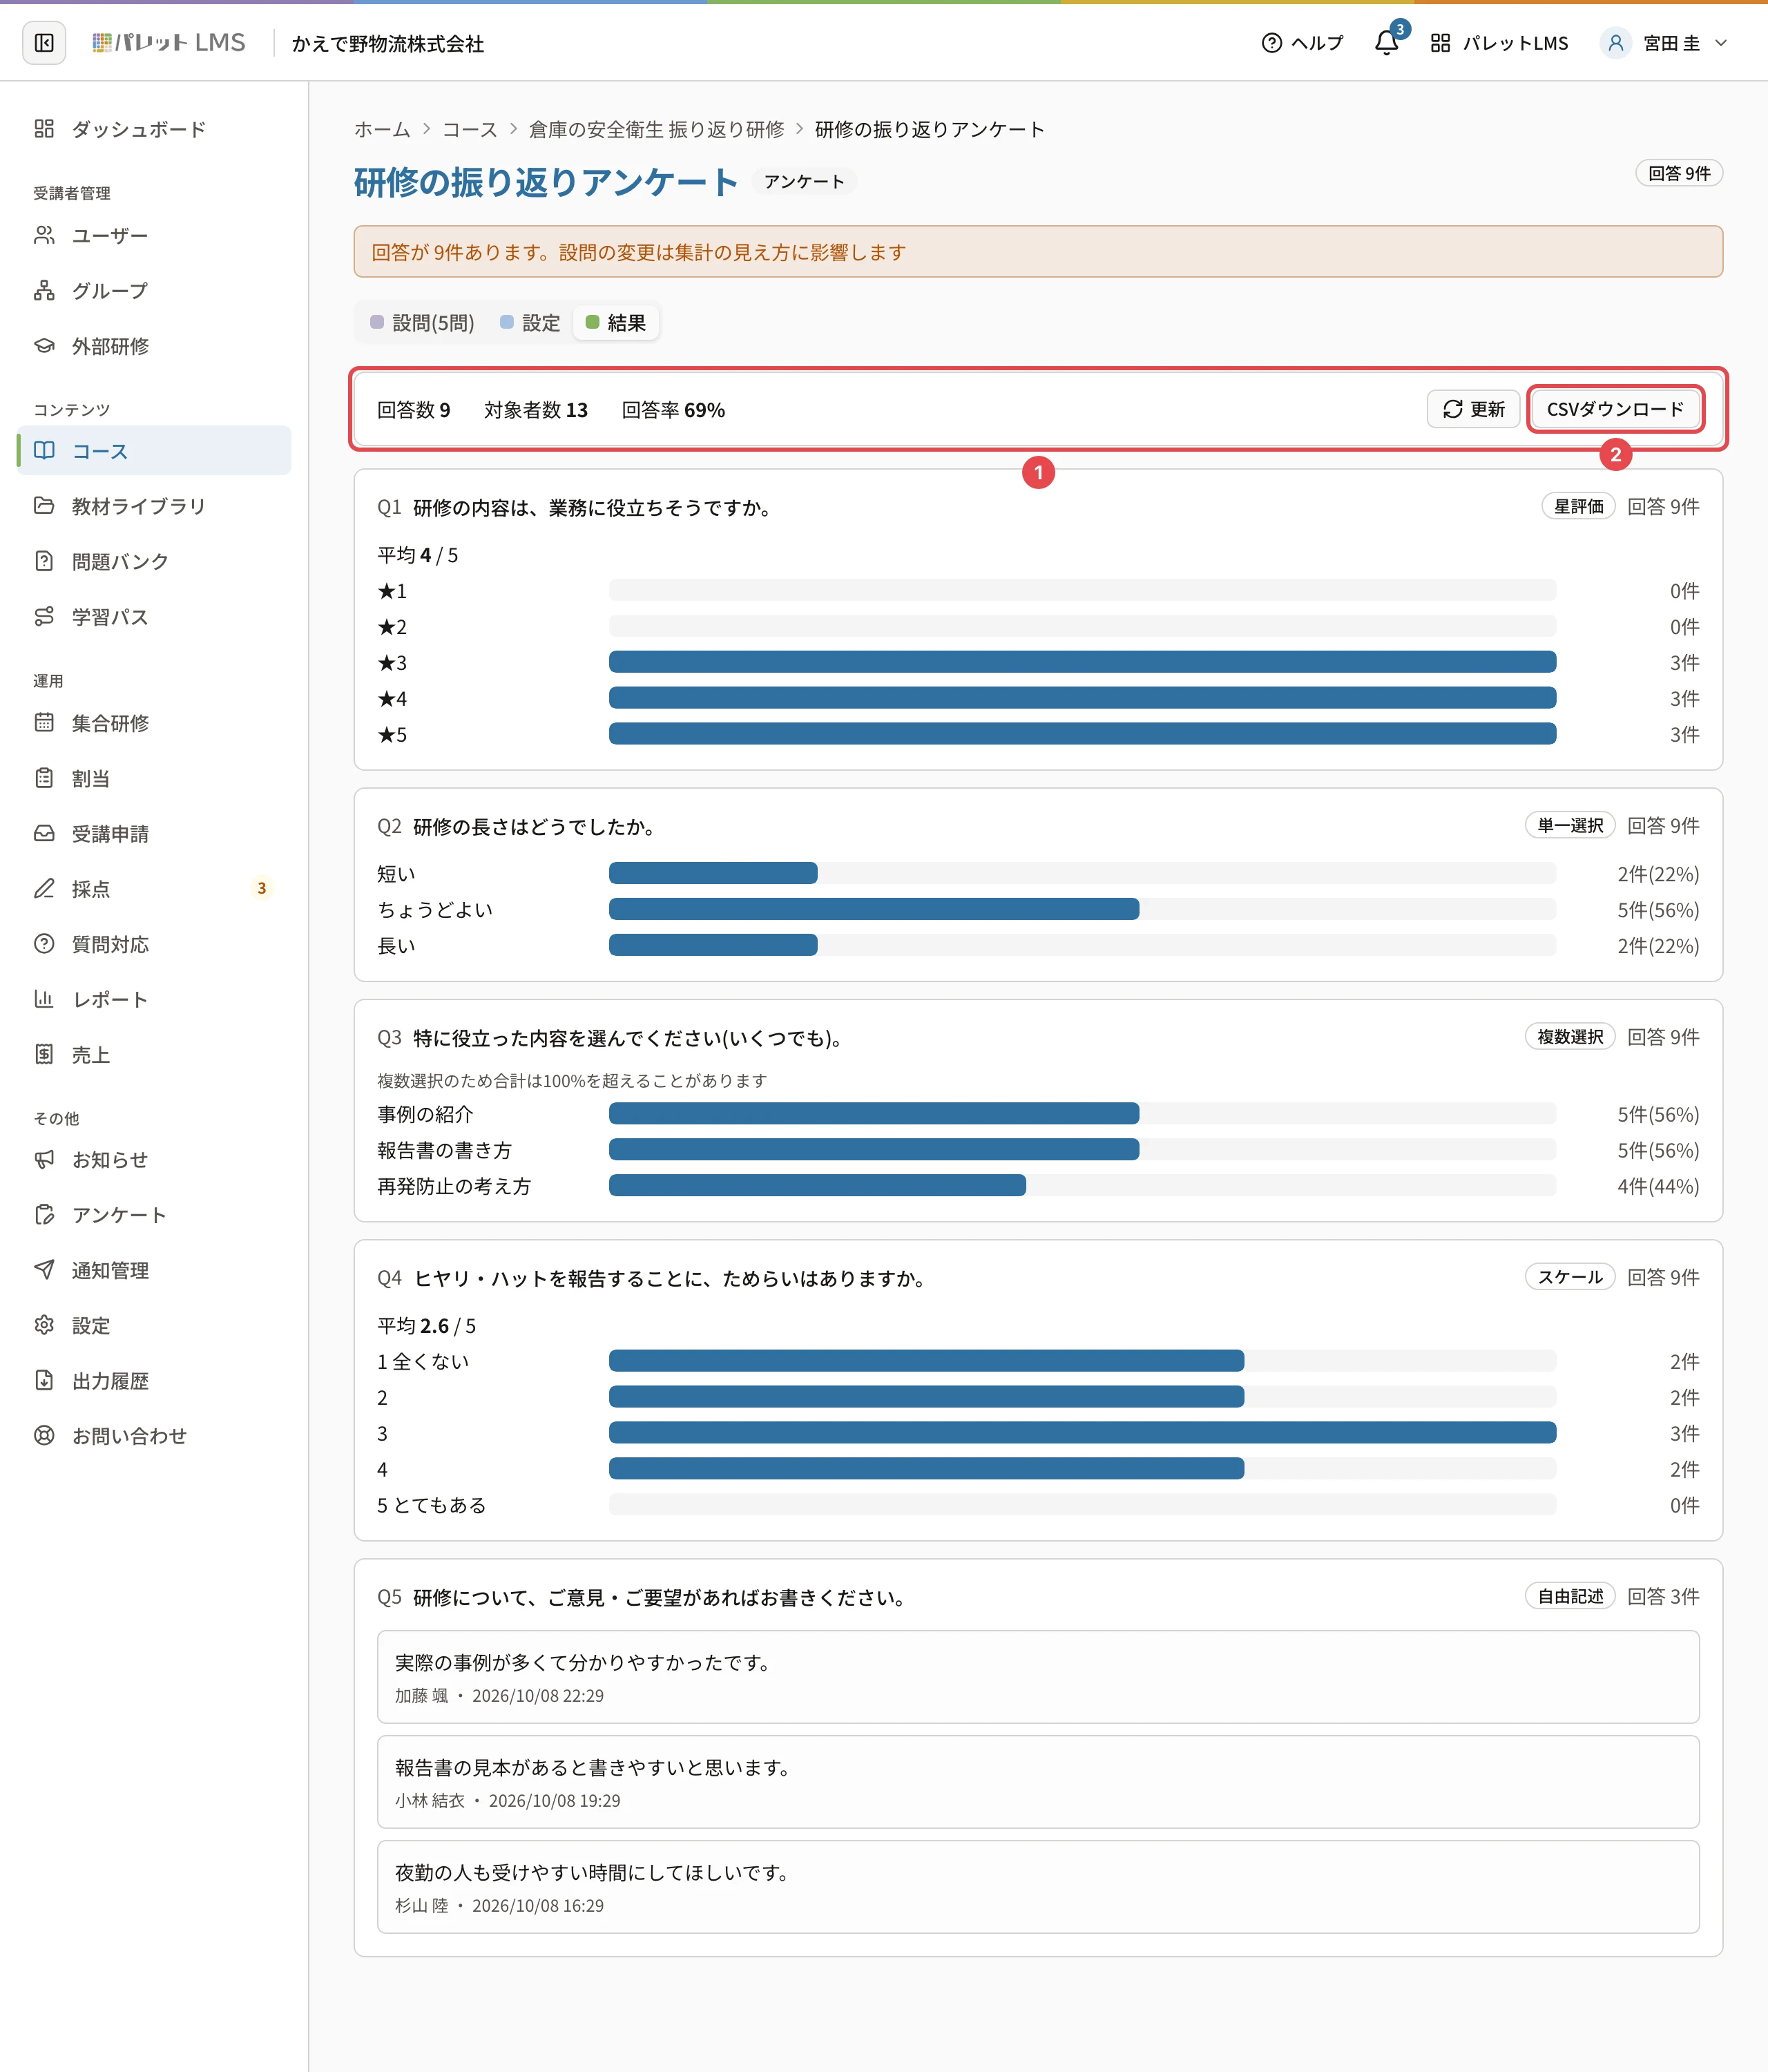Switch to the 結果 tab
1768x2072 pixels.
tap(616, 323)
